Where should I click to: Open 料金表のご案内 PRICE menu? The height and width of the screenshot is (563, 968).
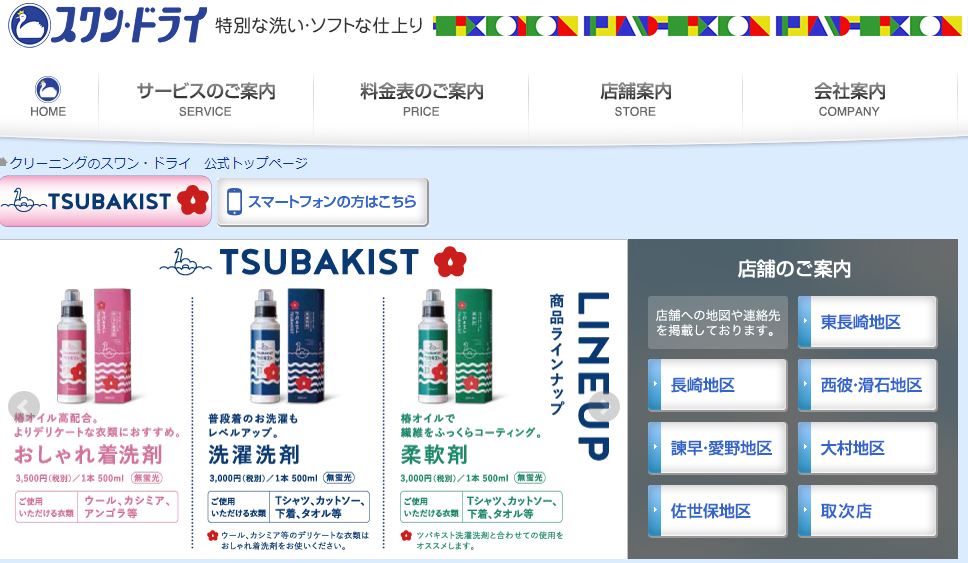tap(421, 99)
